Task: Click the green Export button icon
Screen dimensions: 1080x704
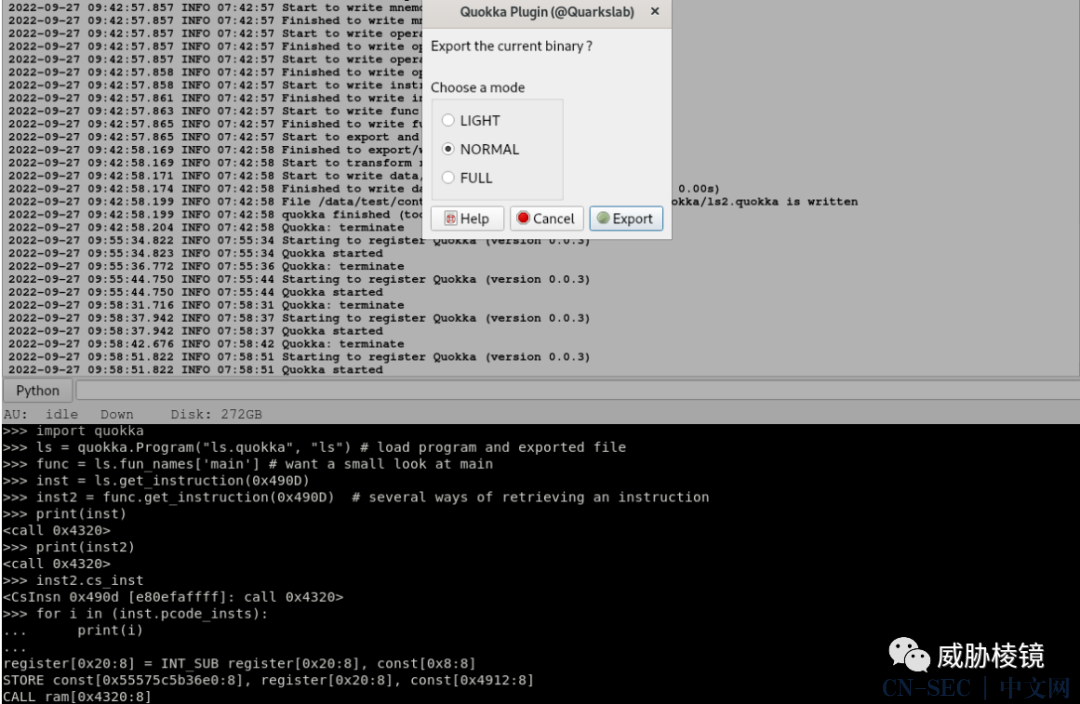Action: pyautogui.click(x=603, y=218)
